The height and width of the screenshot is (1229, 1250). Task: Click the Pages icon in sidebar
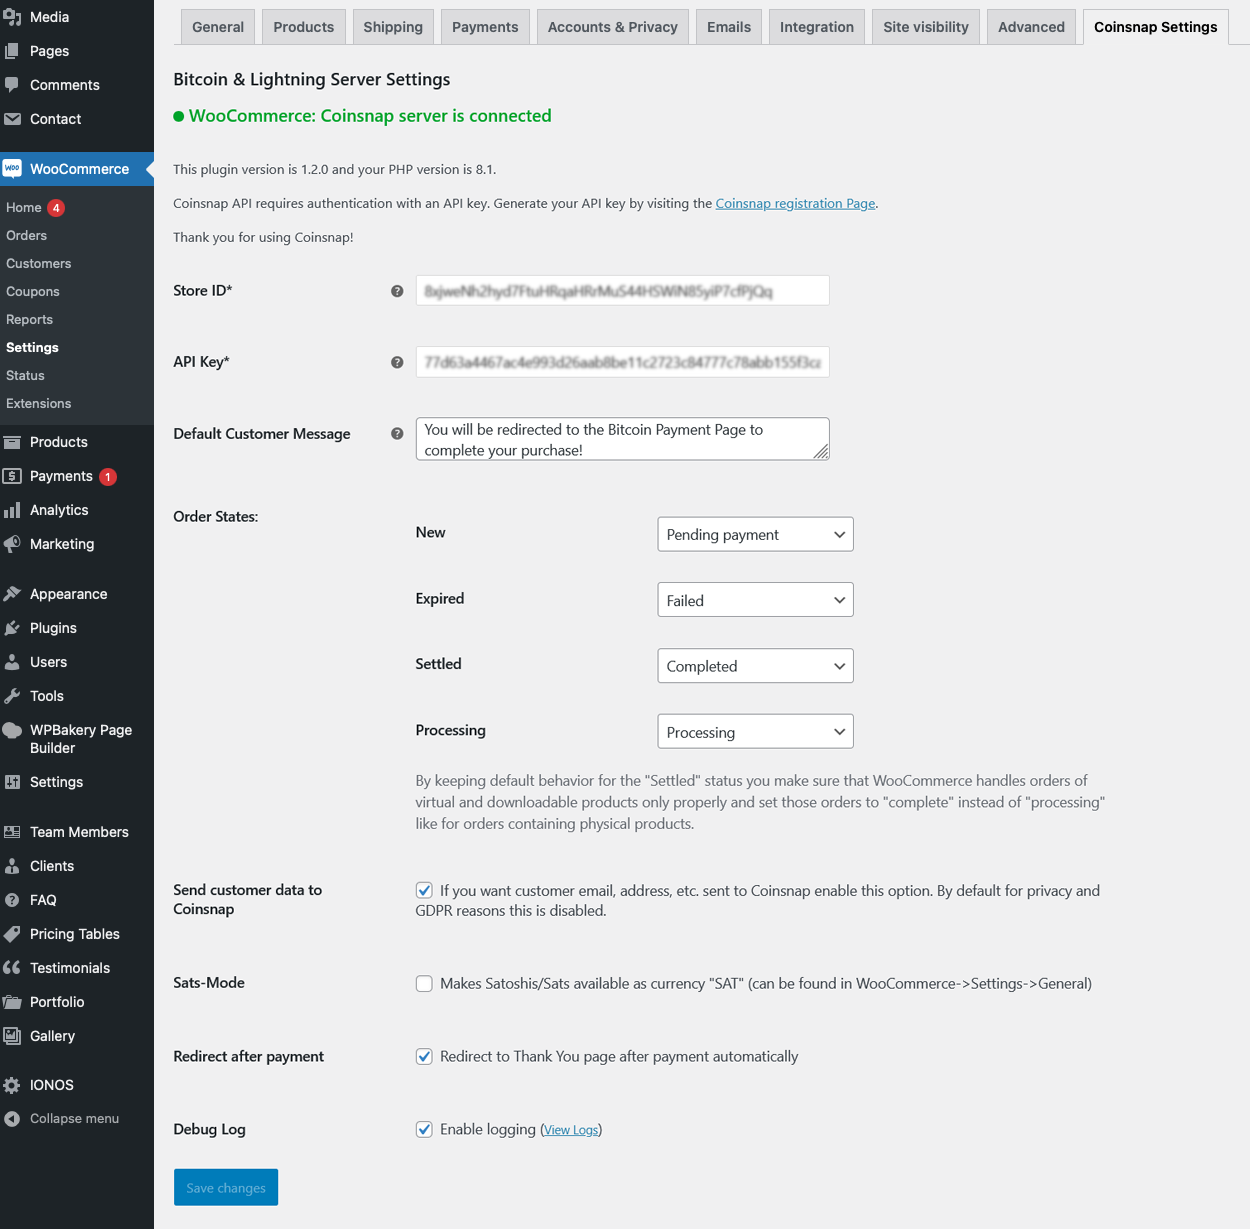12,51
